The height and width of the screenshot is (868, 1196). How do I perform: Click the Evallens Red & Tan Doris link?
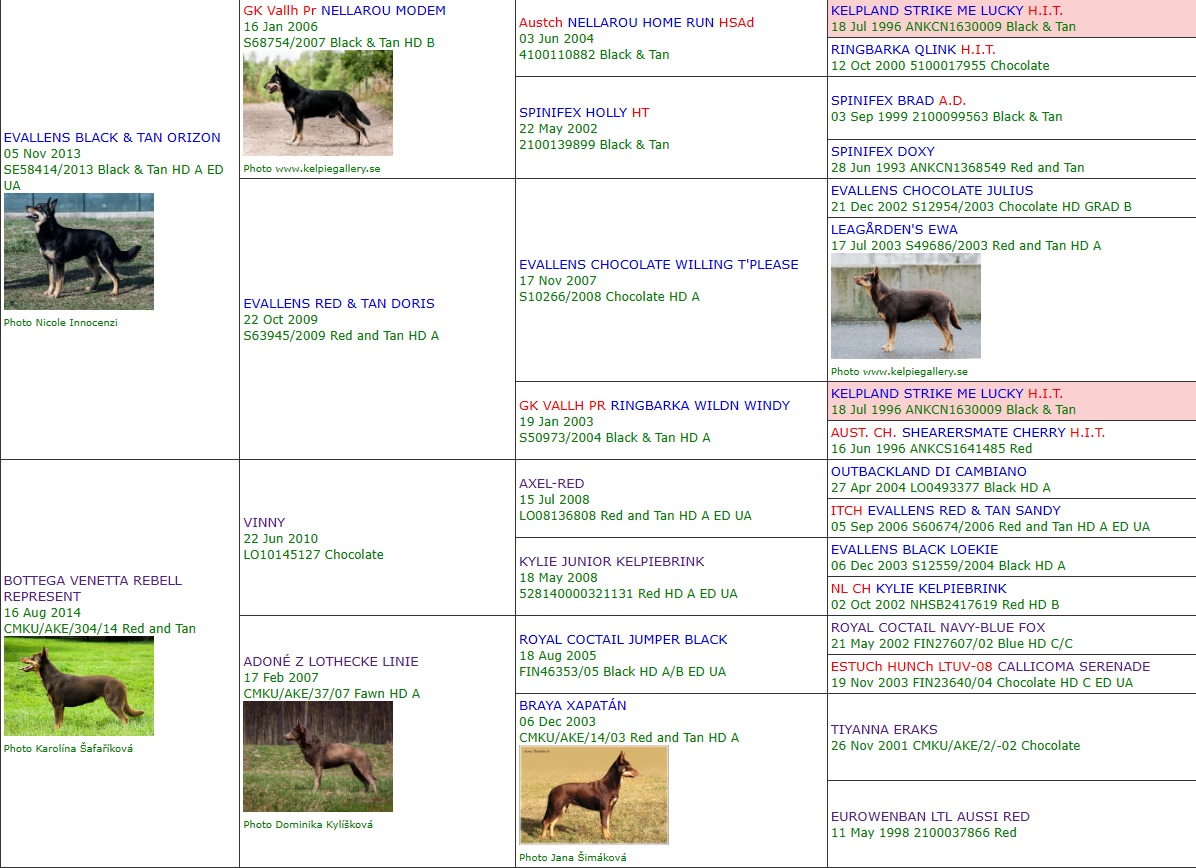pyautogui.click(x=339, y=304)
